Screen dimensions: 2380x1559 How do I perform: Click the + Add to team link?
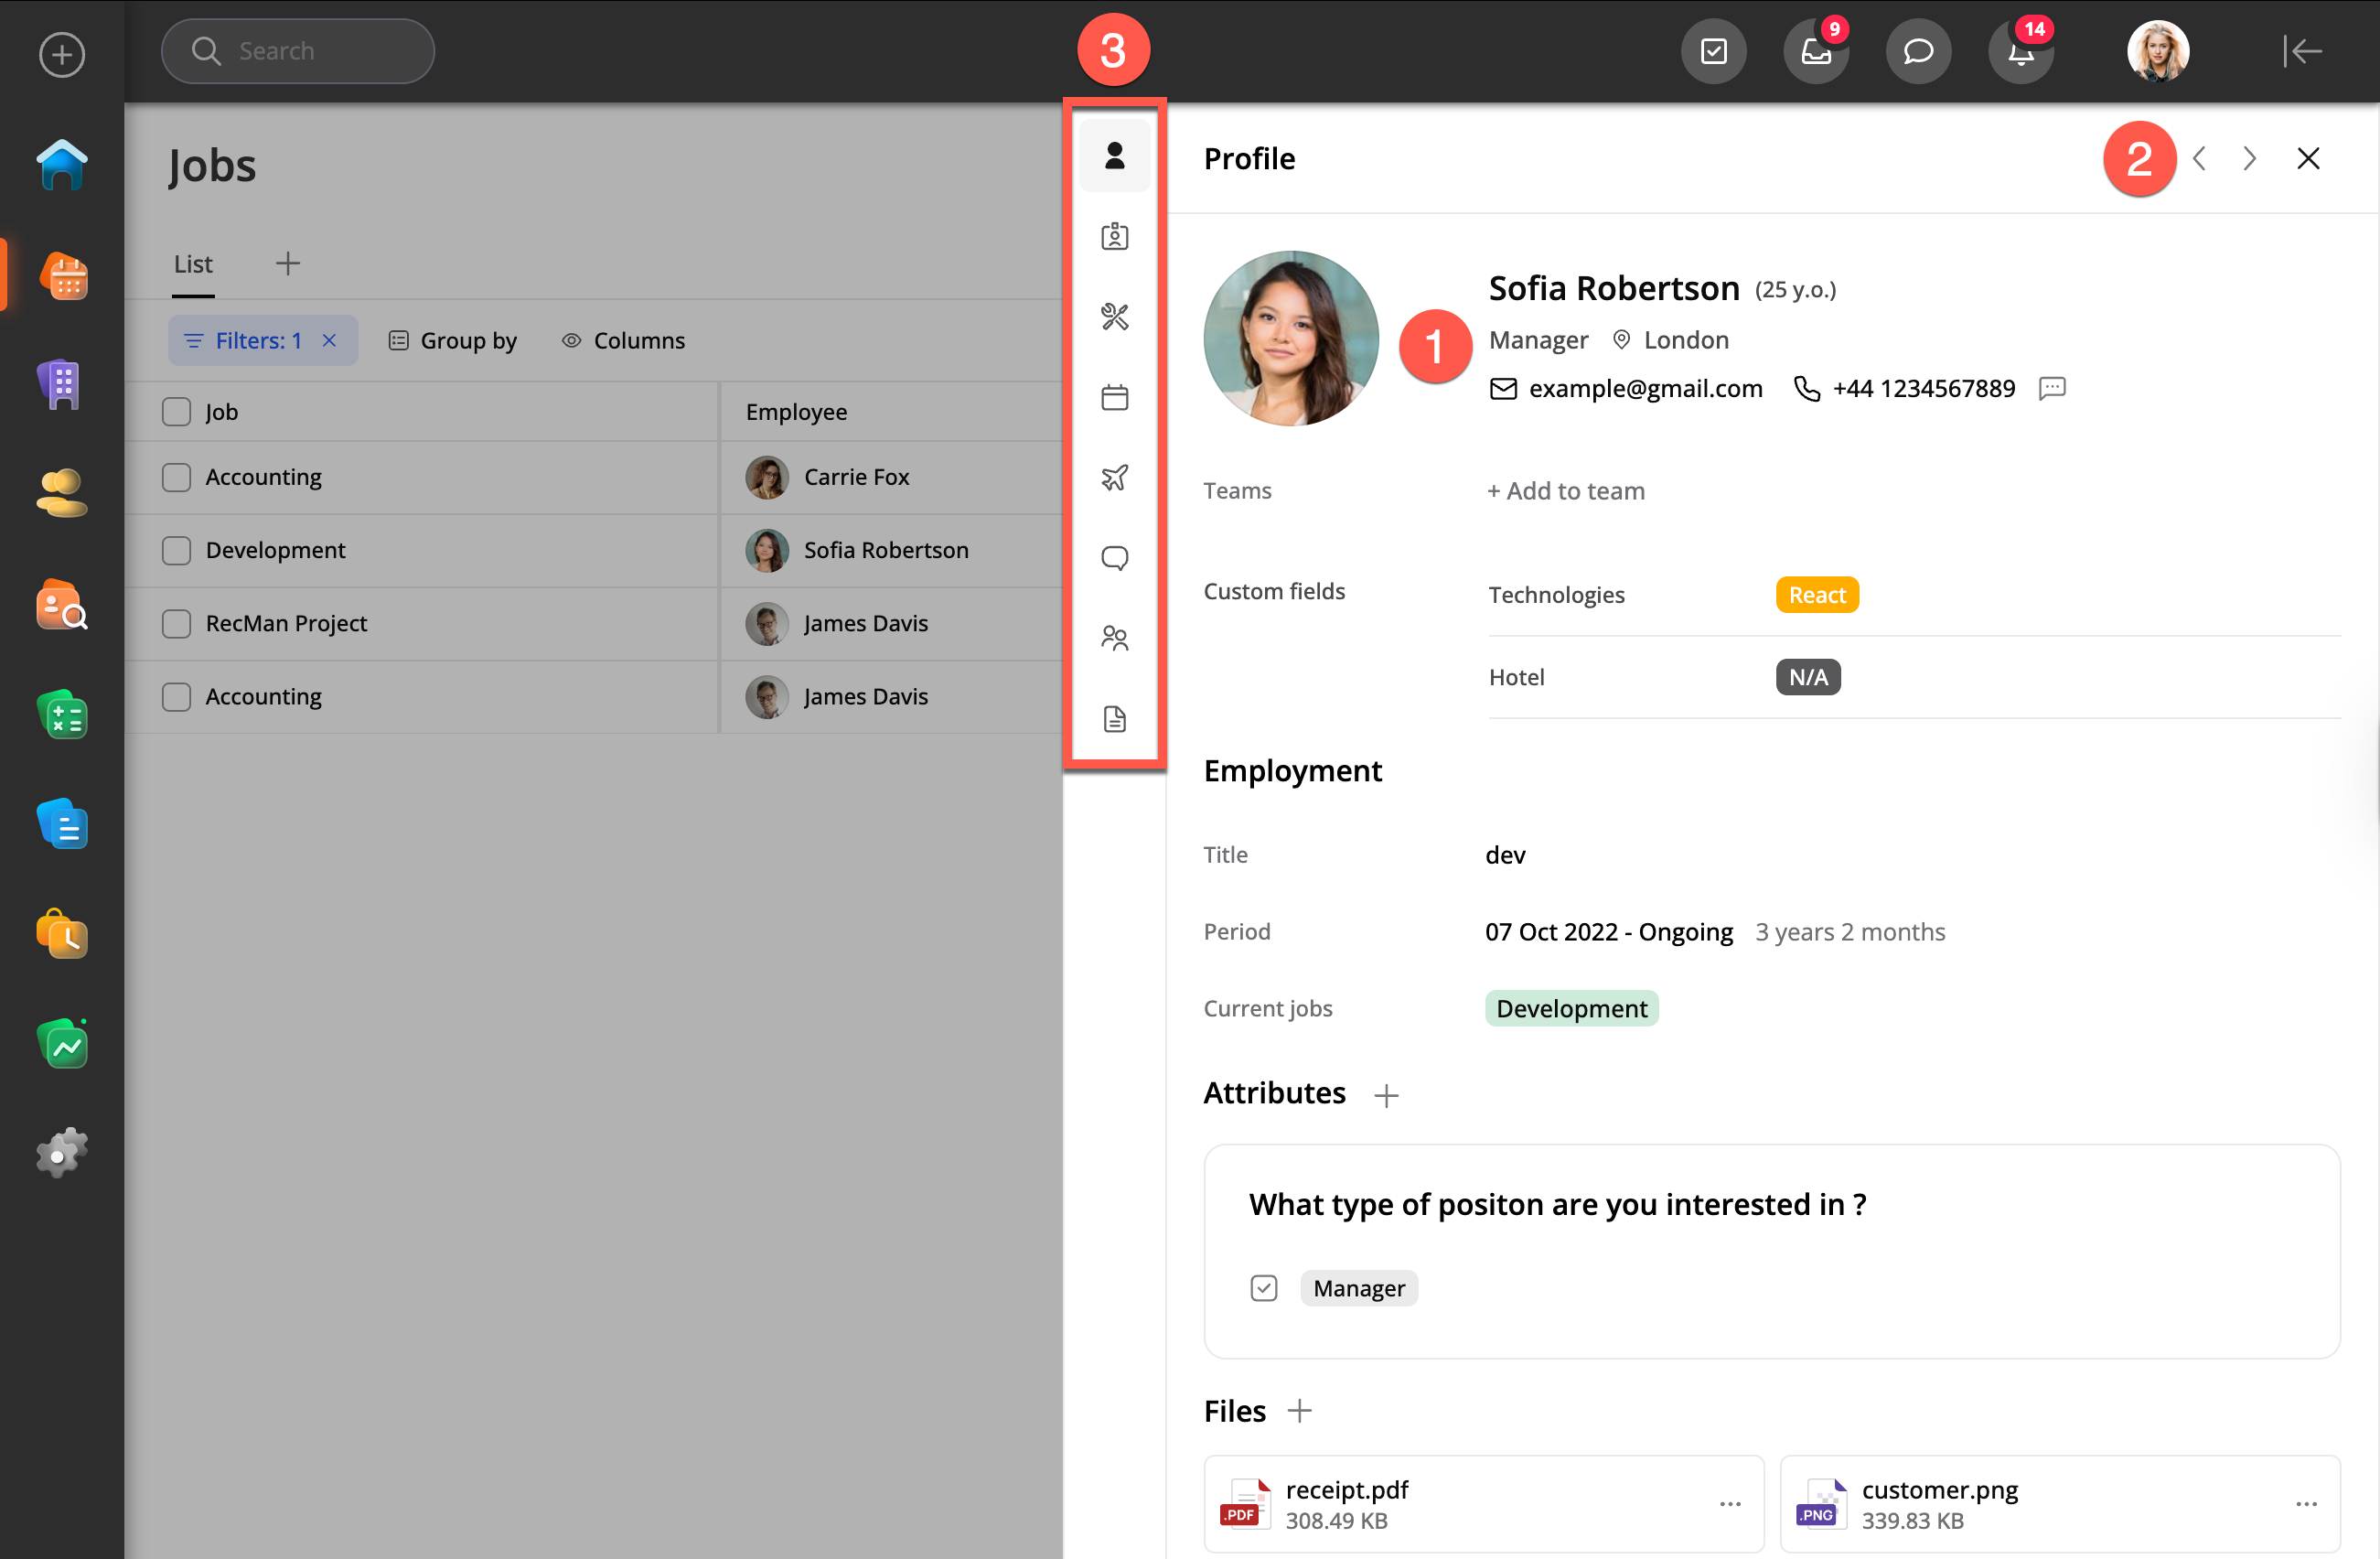(x=1565, y=491)
